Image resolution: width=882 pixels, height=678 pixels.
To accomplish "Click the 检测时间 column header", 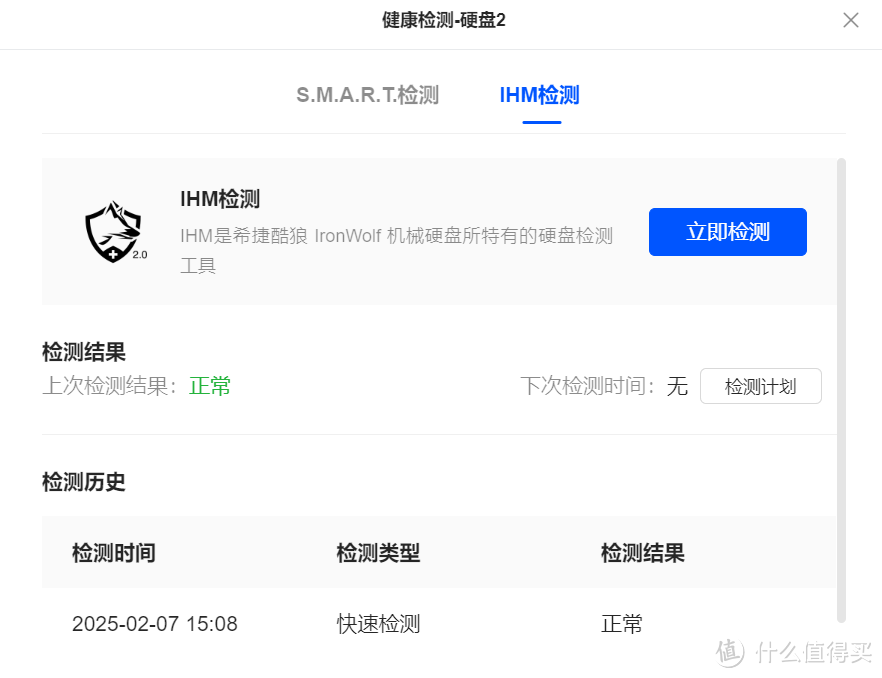I will 113,553.
